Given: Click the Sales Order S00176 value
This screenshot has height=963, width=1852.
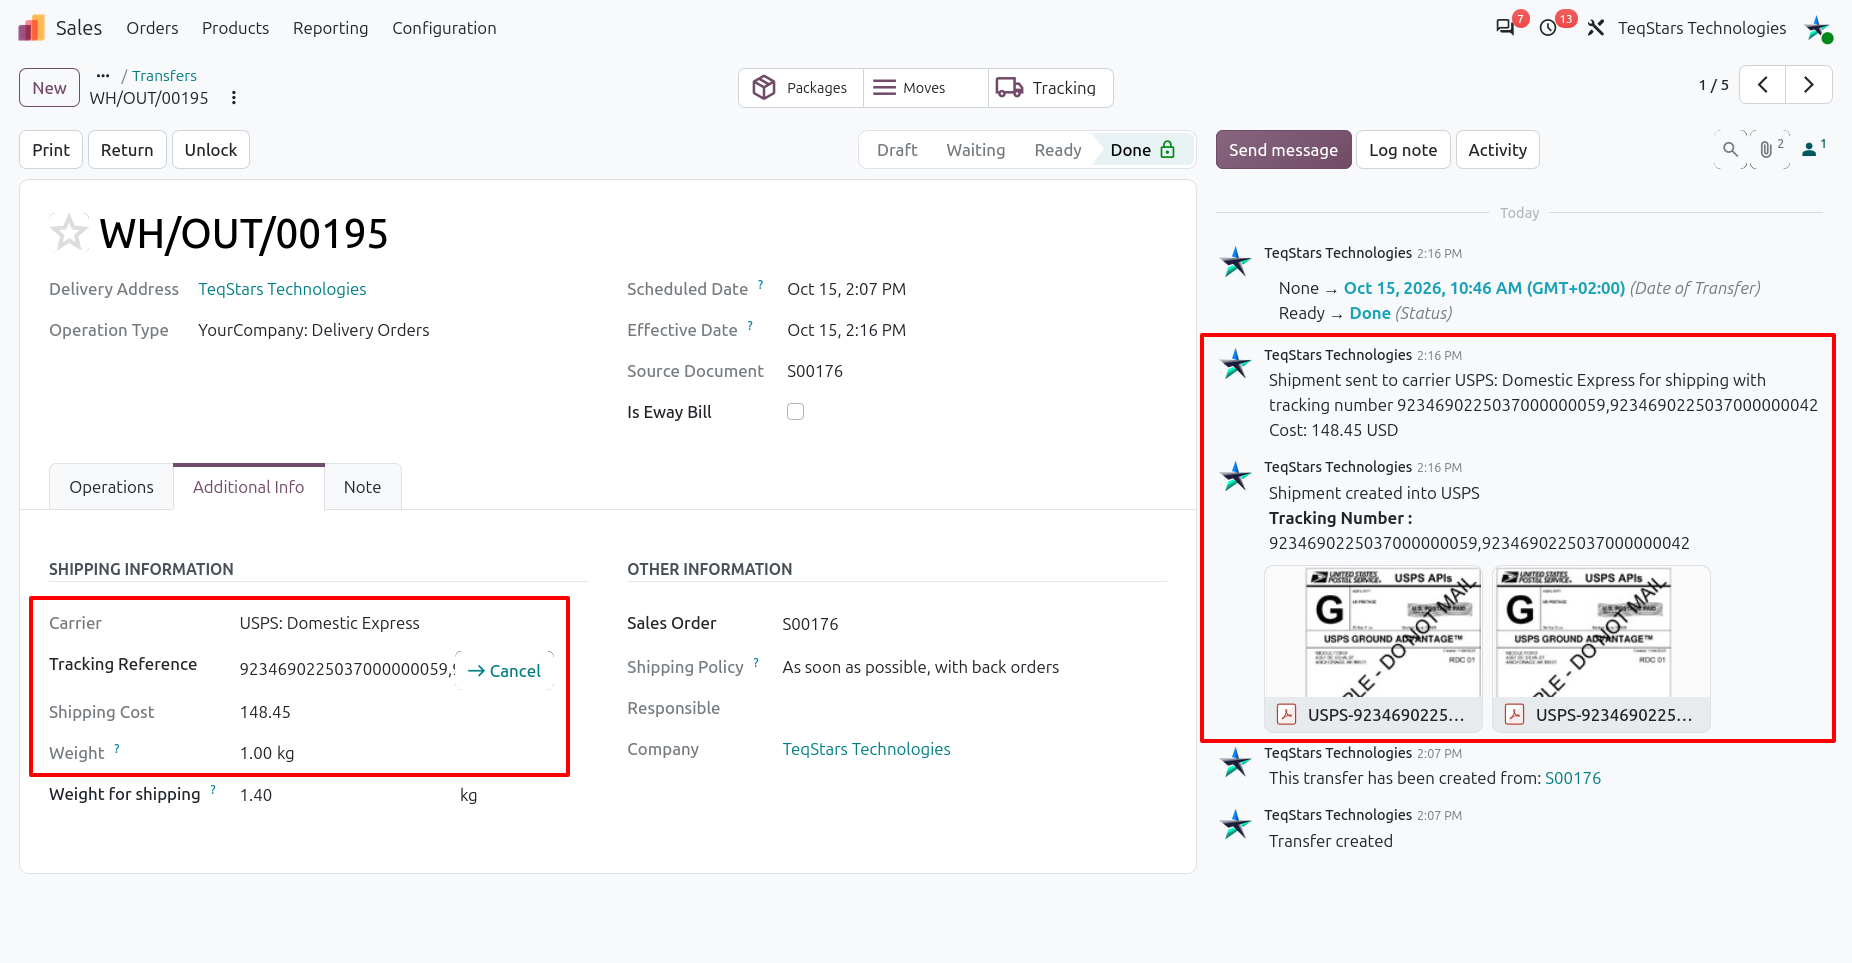Looking at the screenshot, I should point(810,624).
